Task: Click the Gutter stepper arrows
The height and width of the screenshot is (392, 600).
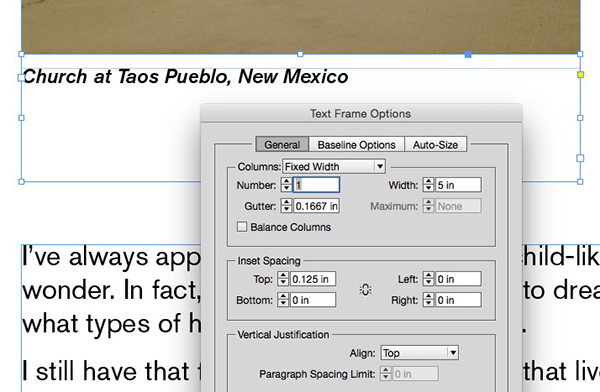Action: tap(286, 206)
